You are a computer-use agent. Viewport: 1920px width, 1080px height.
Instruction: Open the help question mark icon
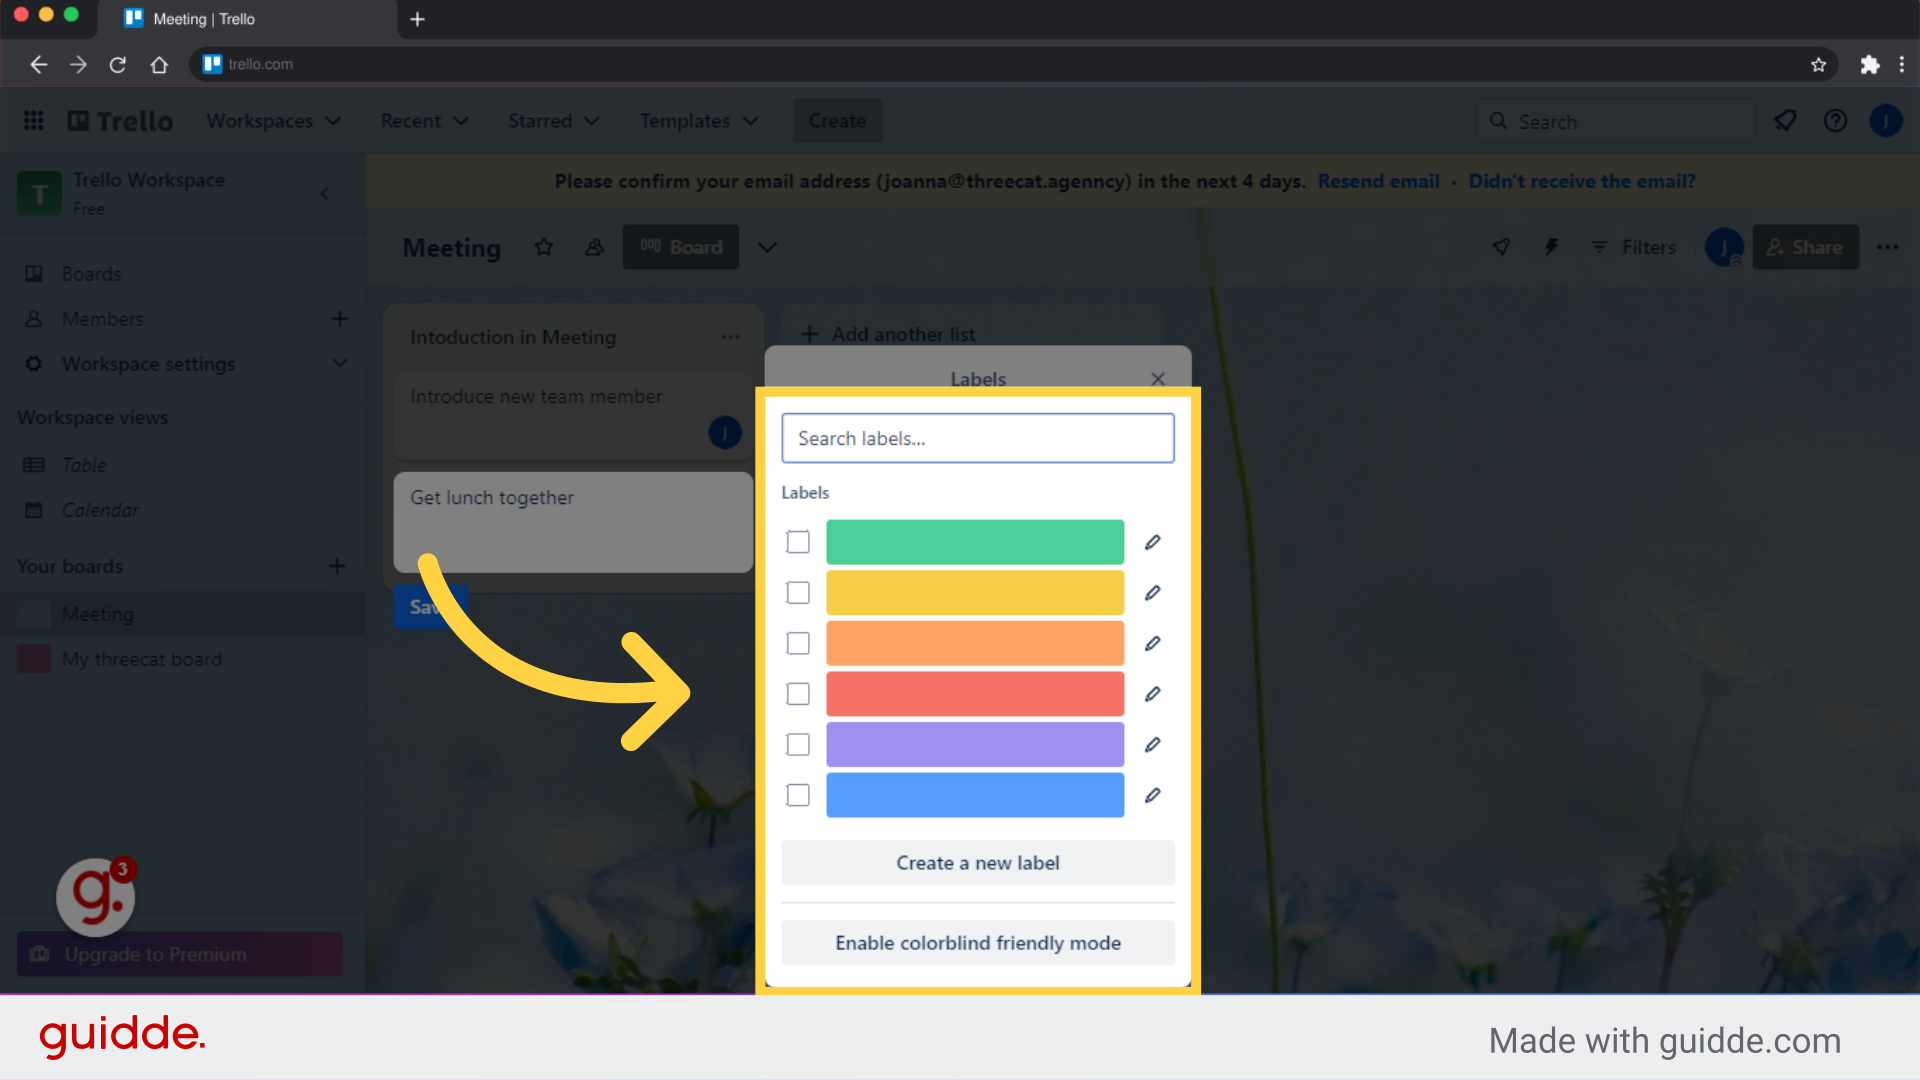tap(1835, 120)
